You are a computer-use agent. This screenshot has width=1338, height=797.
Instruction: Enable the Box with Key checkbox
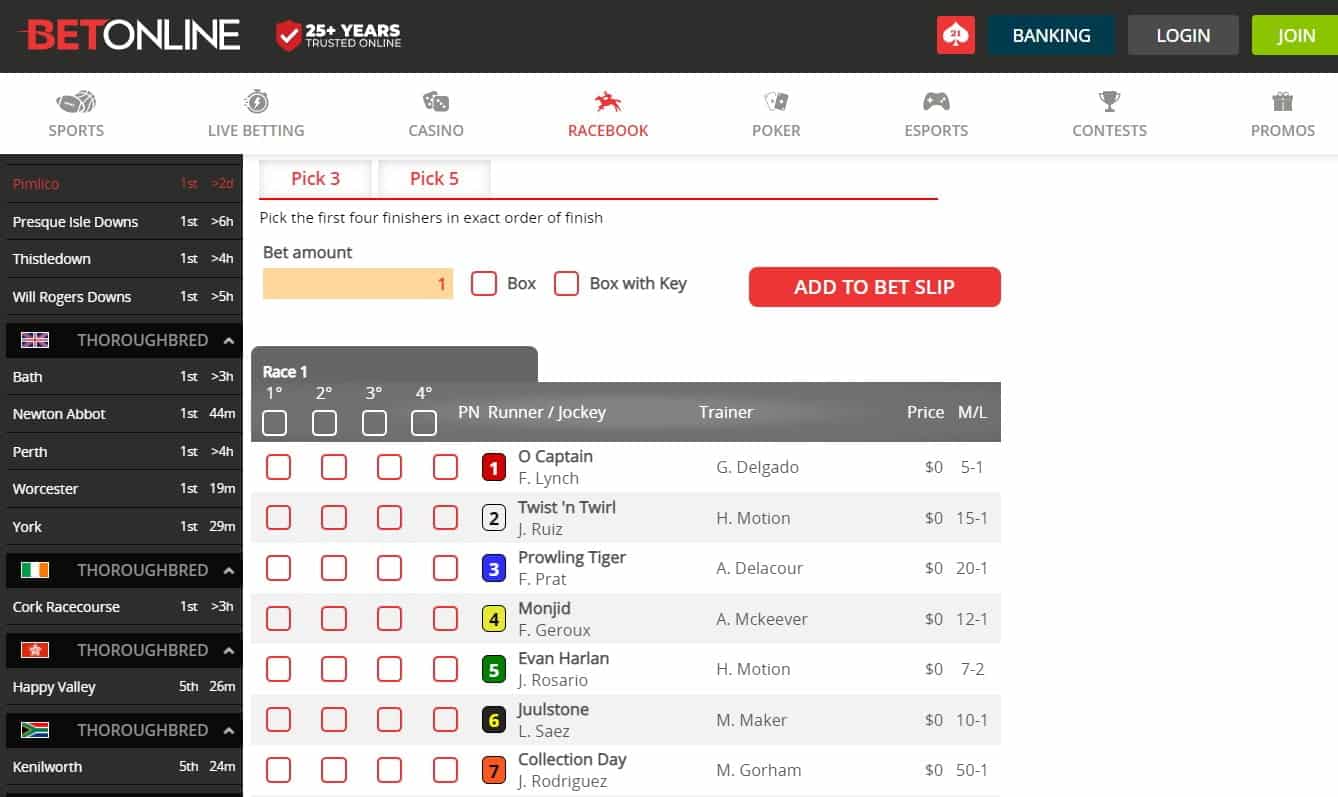click(567, 284)
